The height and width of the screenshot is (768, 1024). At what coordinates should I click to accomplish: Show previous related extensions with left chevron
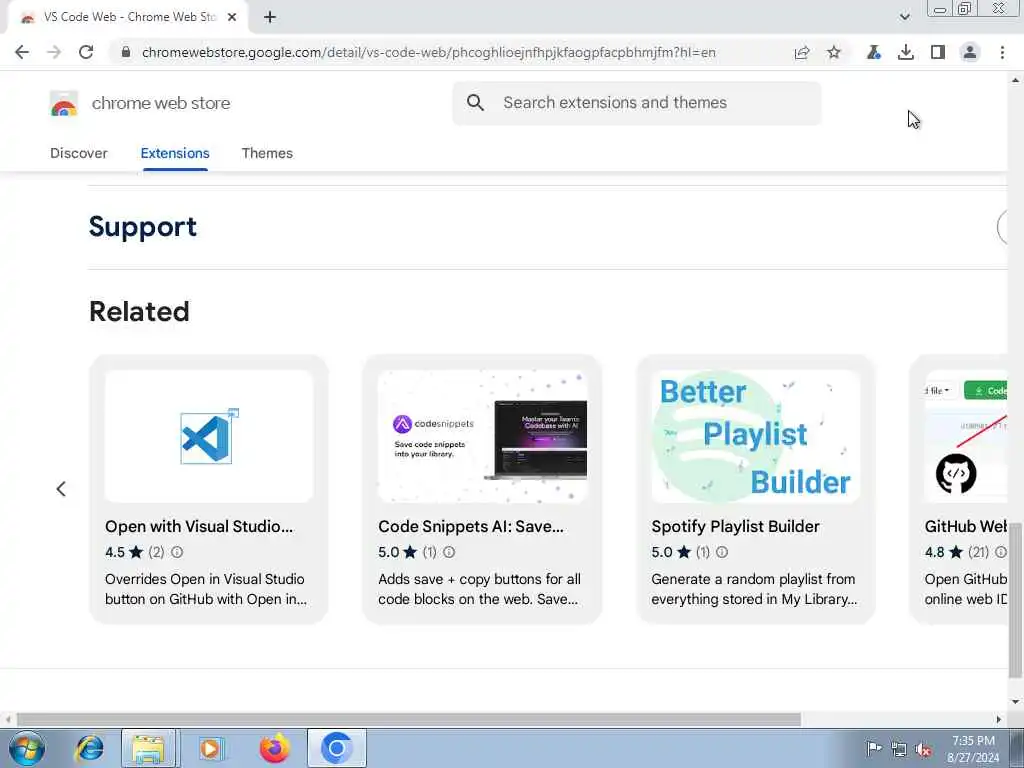61,489
